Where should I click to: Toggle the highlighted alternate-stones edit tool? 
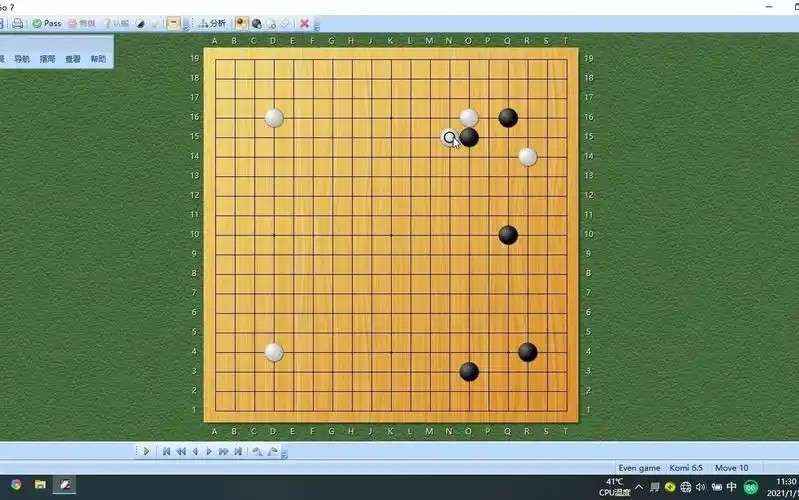click(242, 23)
